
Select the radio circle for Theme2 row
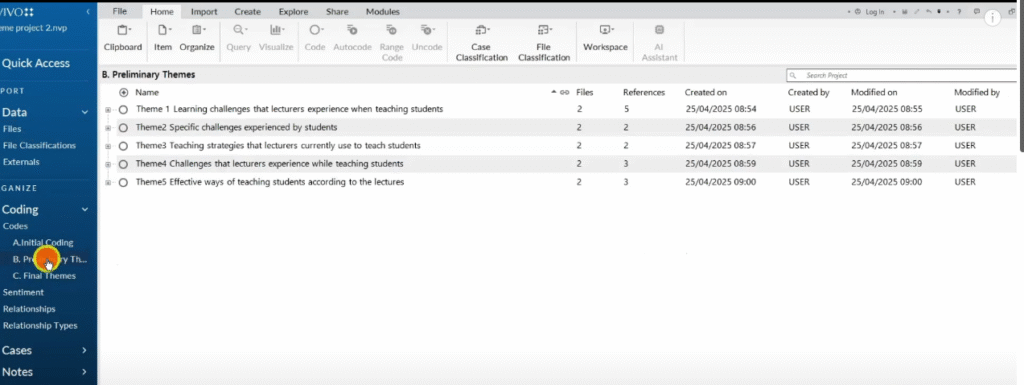[x=123, y=127]
